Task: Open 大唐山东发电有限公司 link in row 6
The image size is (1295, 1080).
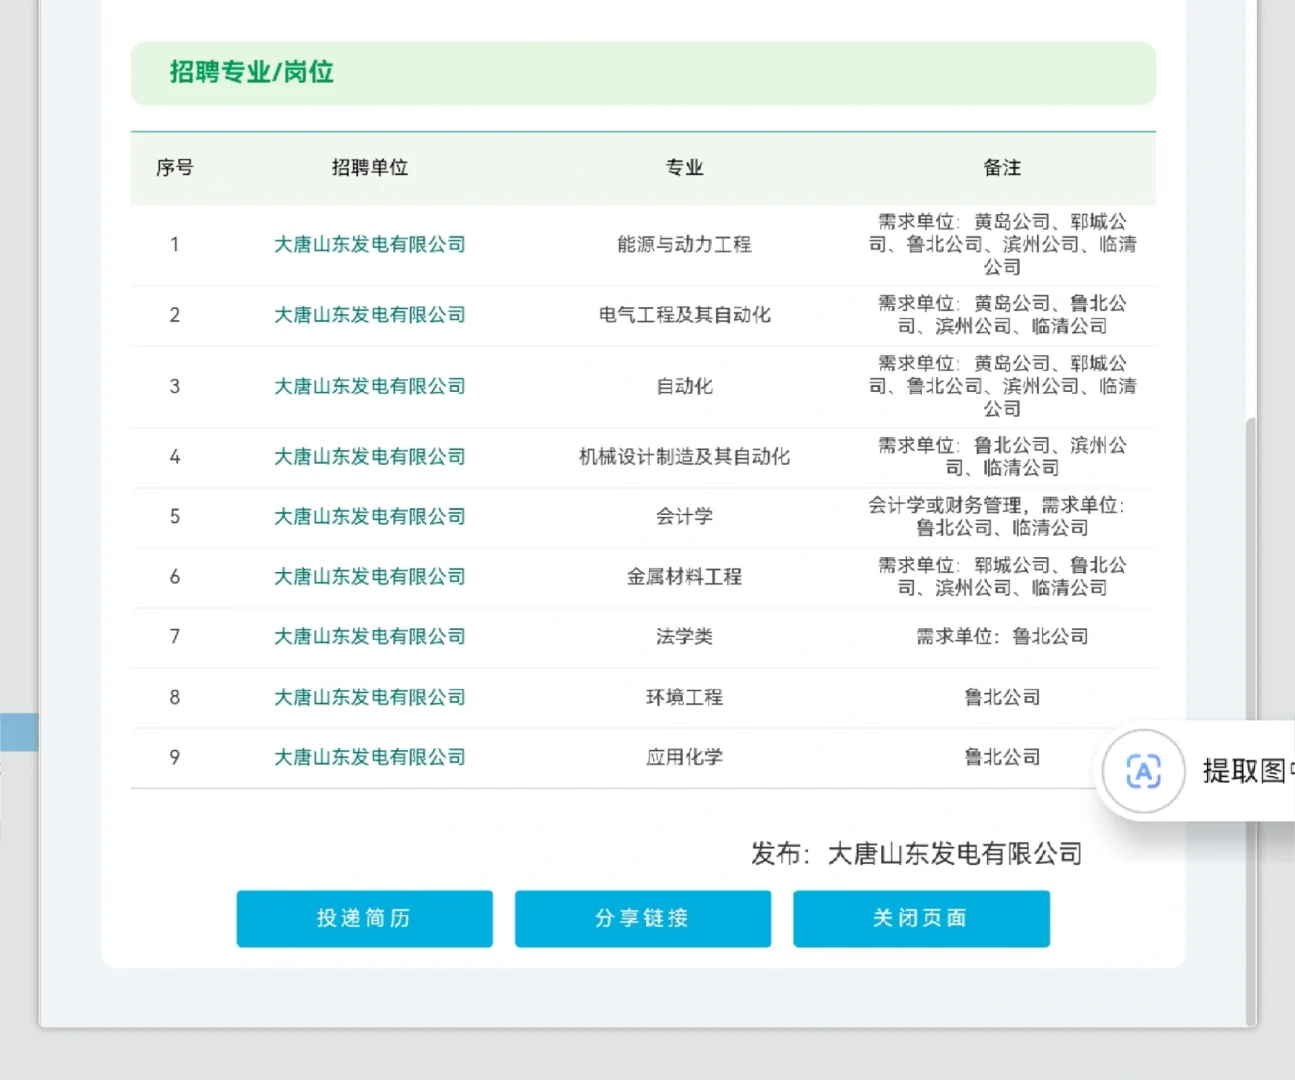Action: coord(370,577)
